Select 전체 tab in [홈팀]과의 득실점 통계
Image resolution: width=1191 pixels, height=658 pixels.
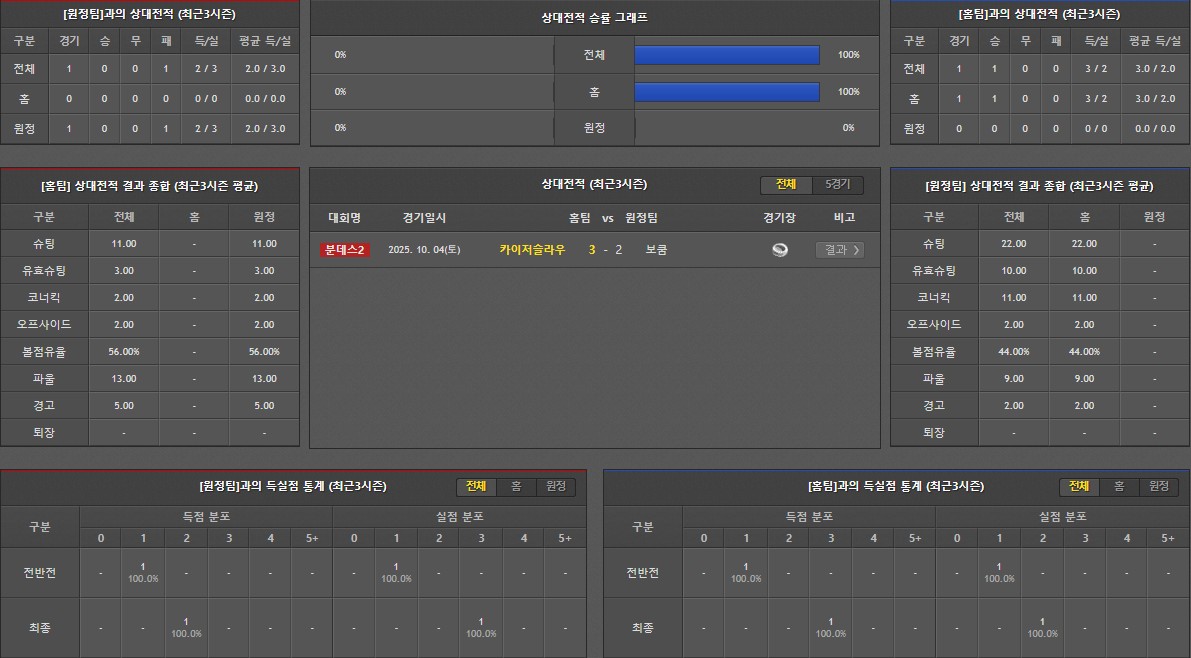coord(1079,486)
